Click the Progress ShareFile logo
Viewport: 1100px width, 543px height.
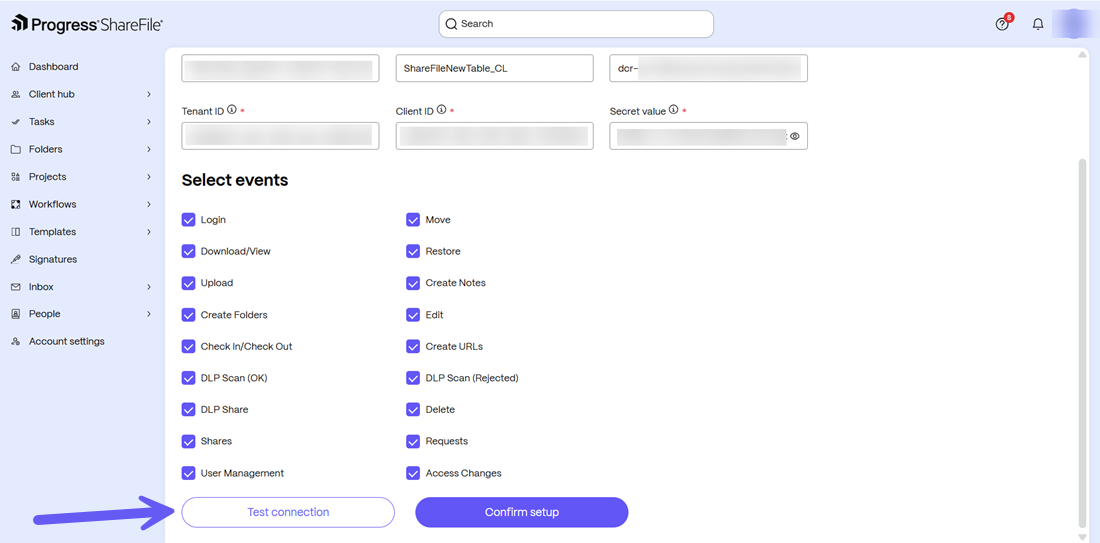coord(88,25)
